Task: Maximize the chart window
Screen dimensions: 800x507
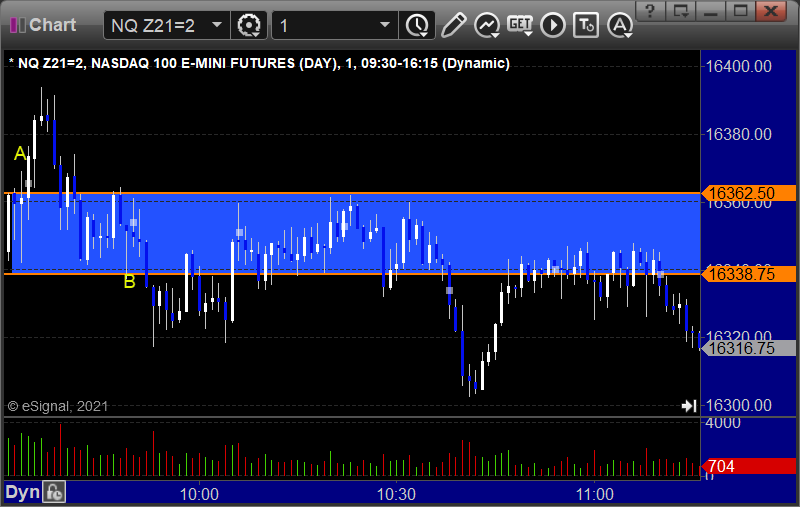Action: coord(741,11)
